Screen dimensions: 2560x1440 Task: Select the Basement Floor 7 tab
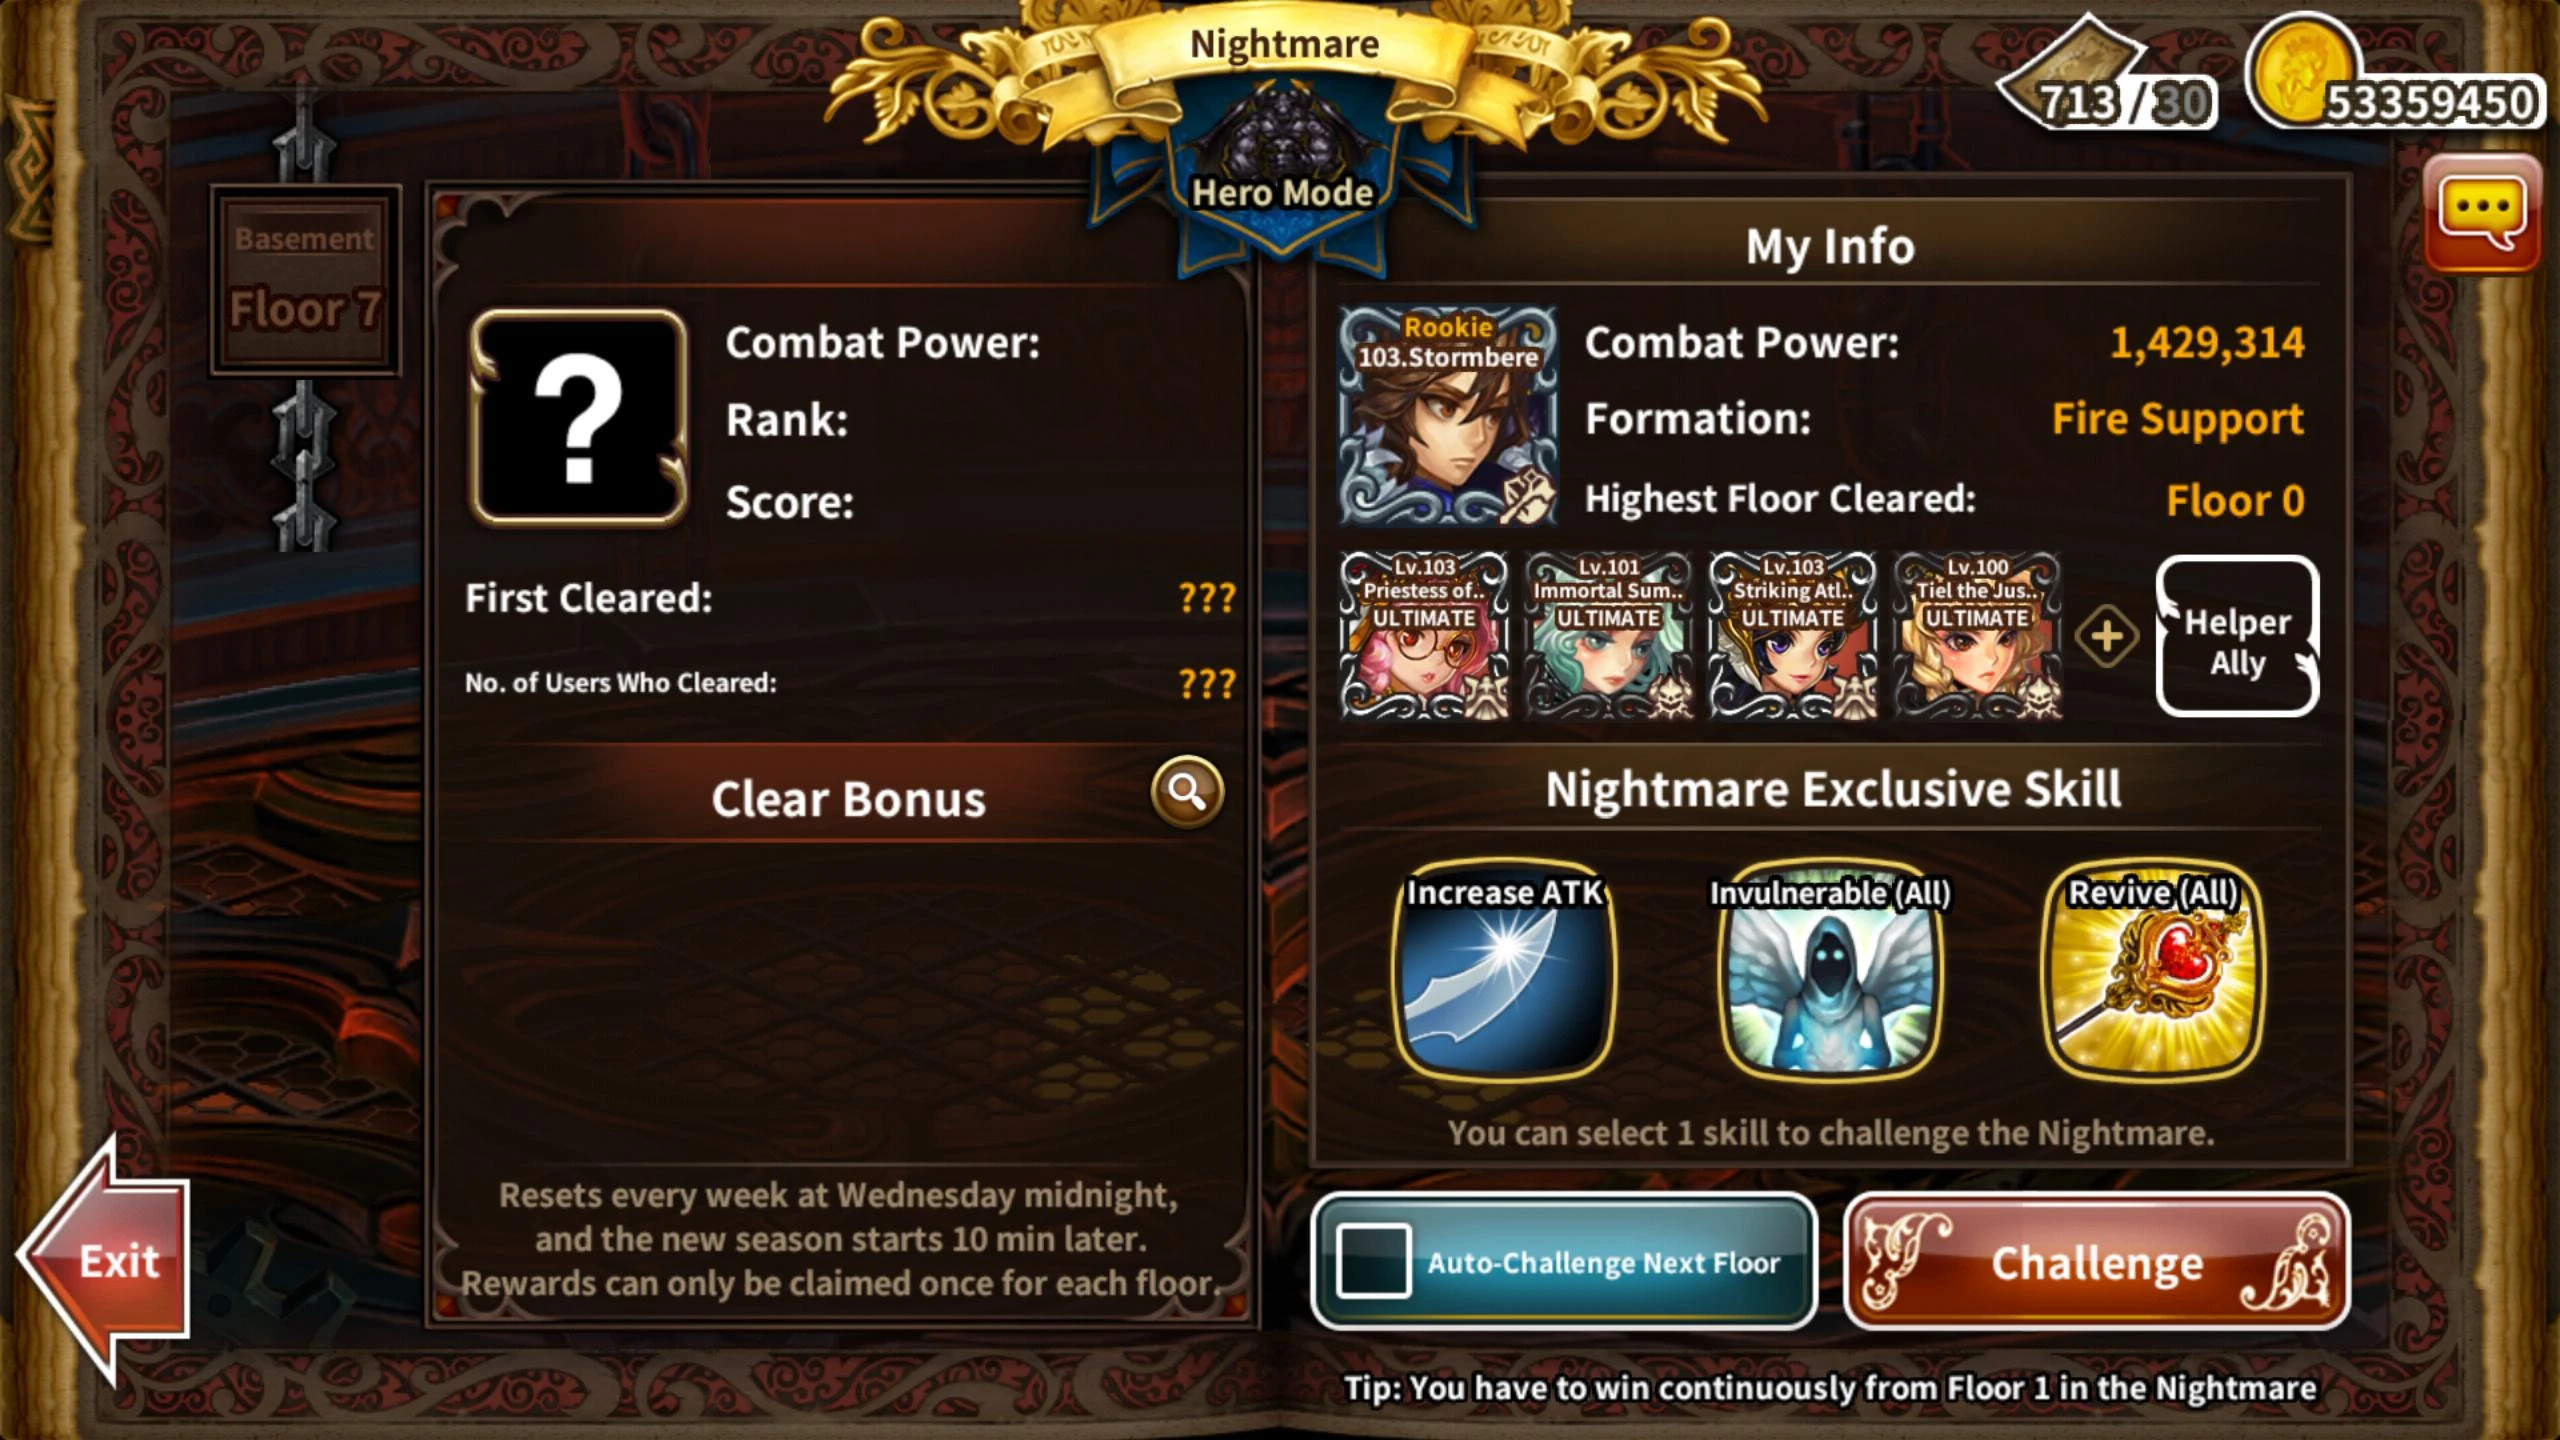[305, 279]
